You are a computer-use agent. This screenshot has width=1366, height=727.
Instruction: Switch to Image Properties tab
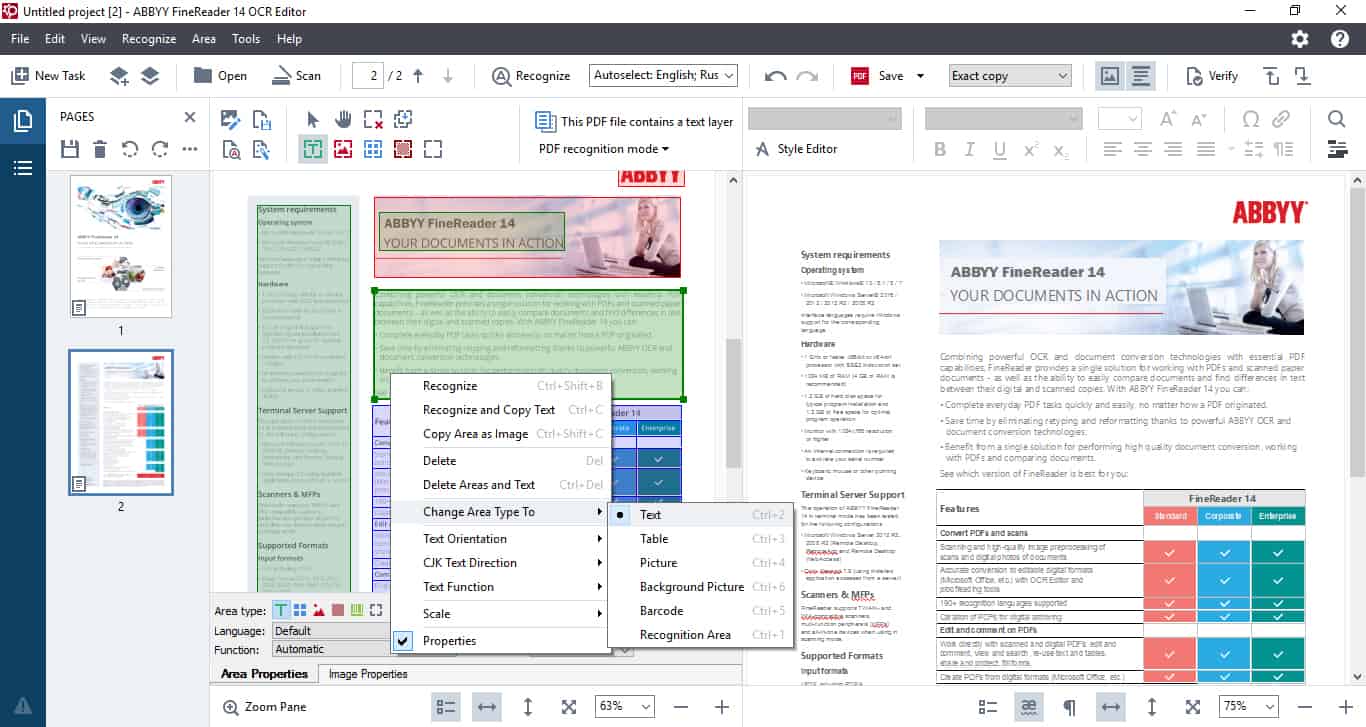[x=368, y=674]
